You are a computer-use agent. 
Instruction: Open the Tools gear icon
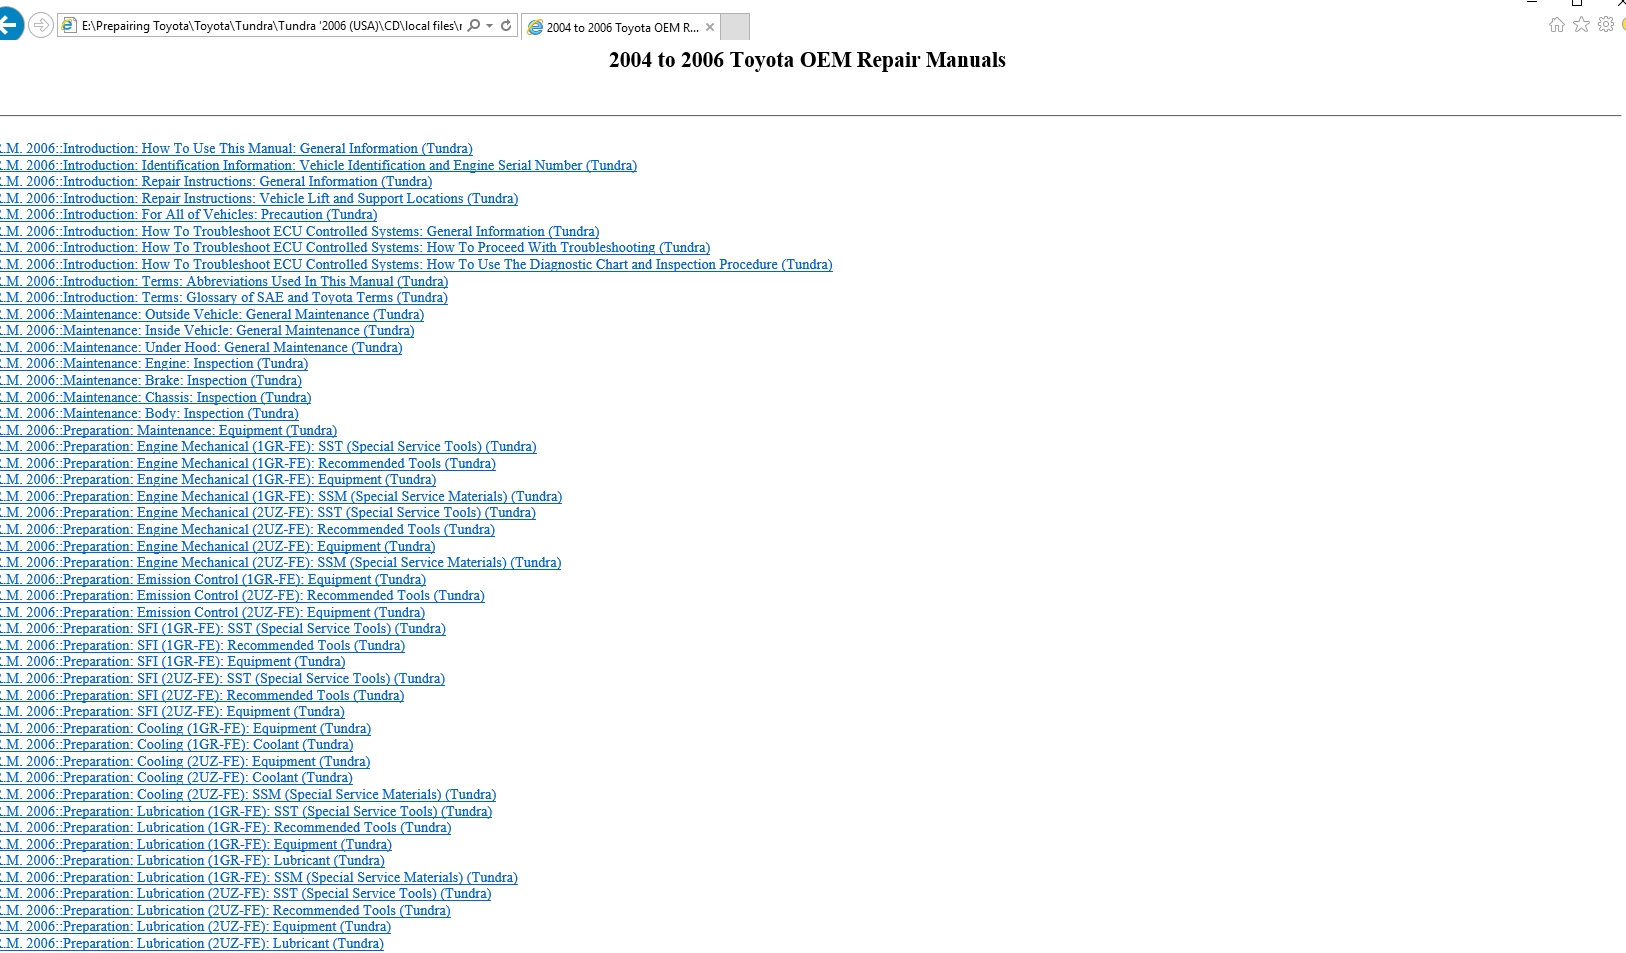1606,25
